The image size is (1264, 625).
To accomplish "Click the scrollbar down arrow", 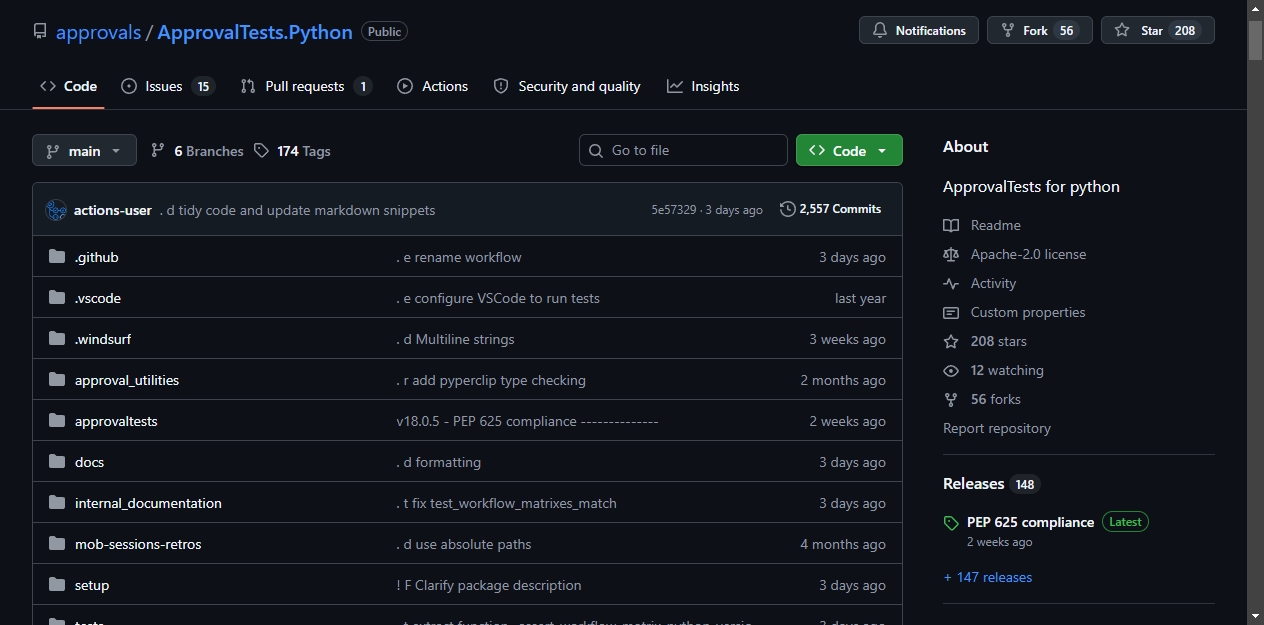I will point(1256,616).
